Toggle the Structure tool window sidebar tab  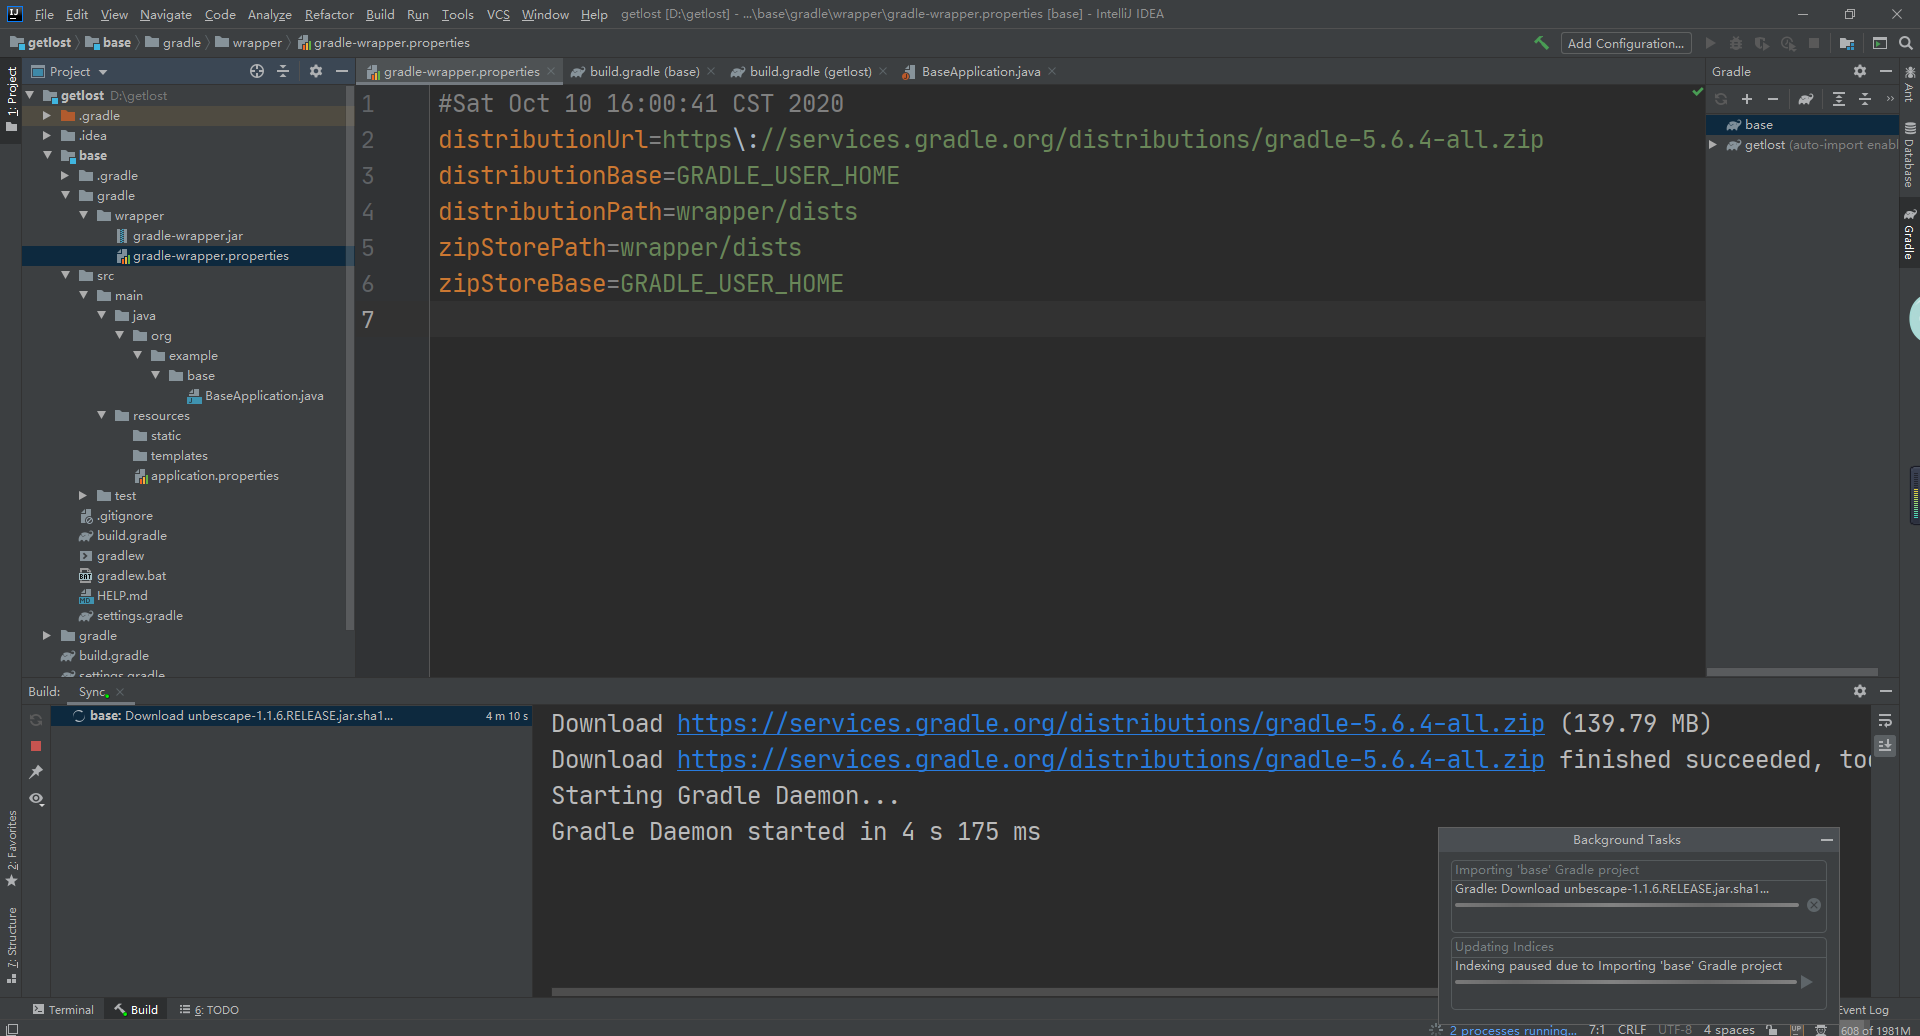coord(11,945)
